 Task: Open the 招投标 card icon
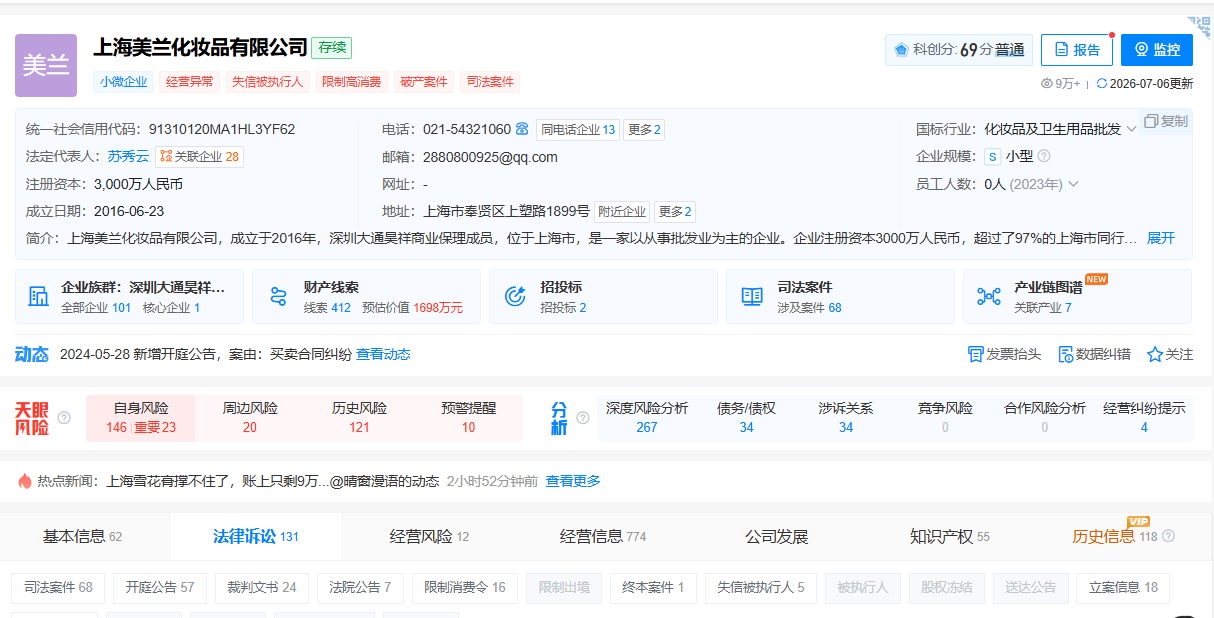[x=516, y=296]
